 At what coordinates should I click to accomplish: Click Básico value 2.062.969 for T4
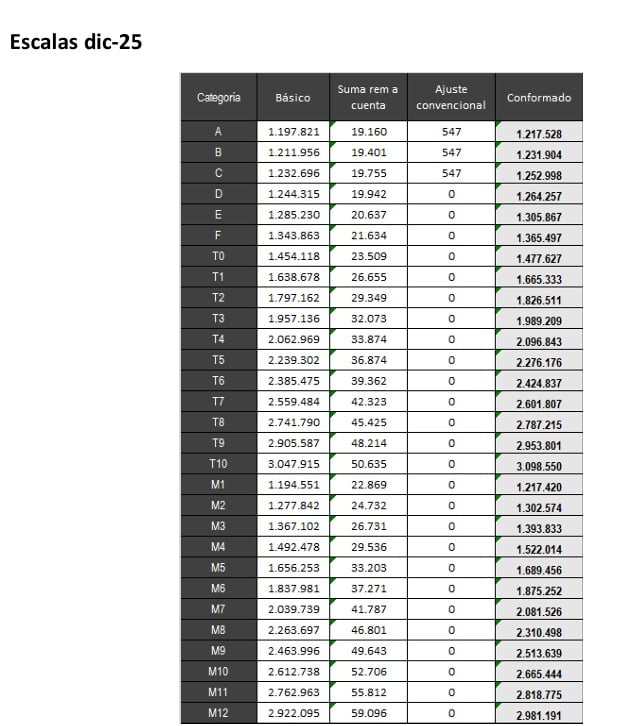293,339
